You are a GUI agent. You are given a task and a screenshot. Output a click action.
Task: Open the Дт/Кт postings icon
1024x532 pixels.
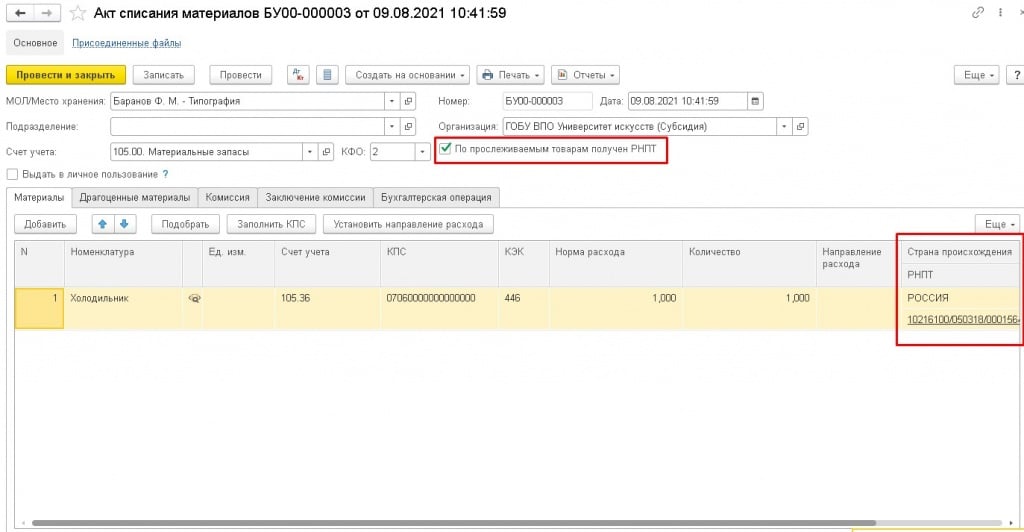(298, 75)
